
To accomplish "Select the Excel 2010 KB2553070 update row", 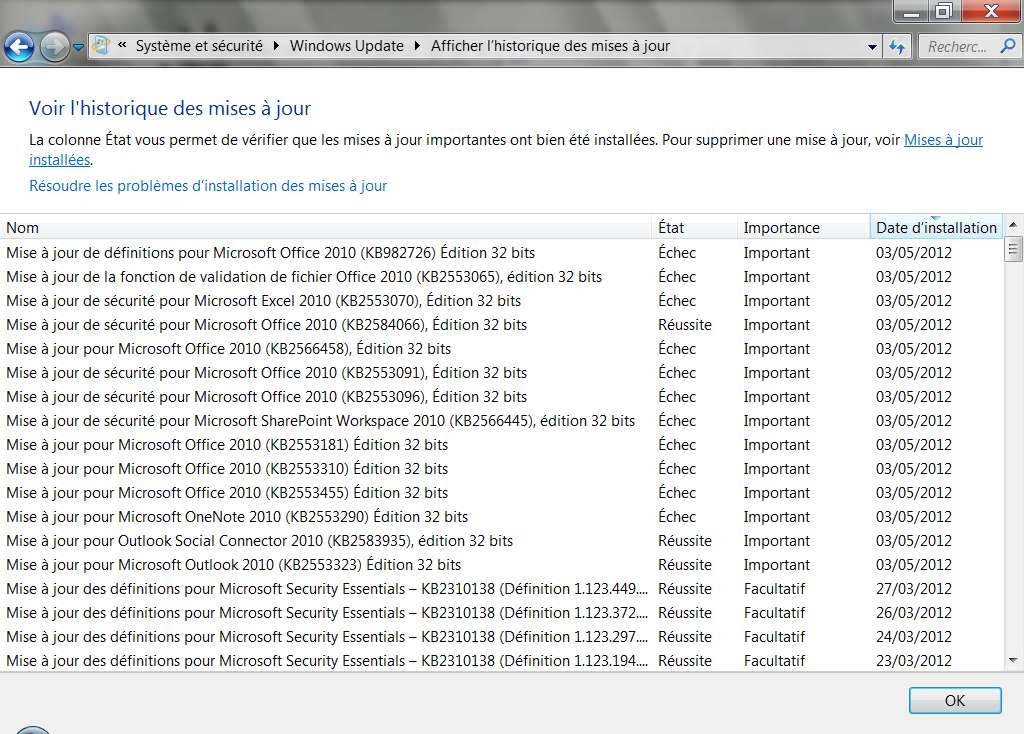I will click(x=264, y=301).
